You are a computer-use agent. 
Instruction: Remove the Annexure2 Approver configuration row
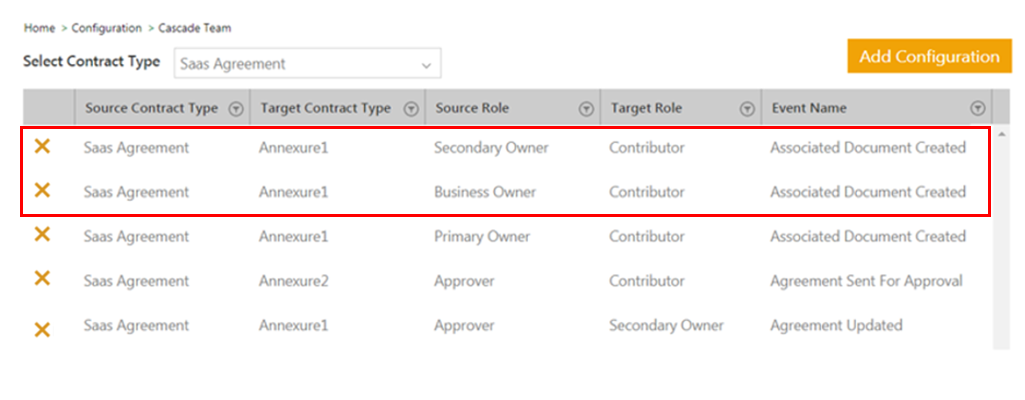[x=42, y=279]
